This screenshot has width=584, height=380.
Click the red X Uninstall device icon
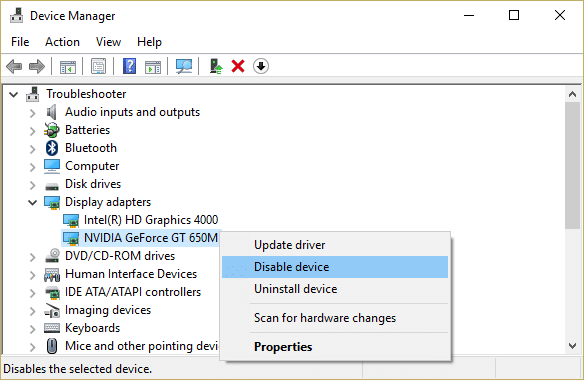pyautogui.click(x=238, y=66)
